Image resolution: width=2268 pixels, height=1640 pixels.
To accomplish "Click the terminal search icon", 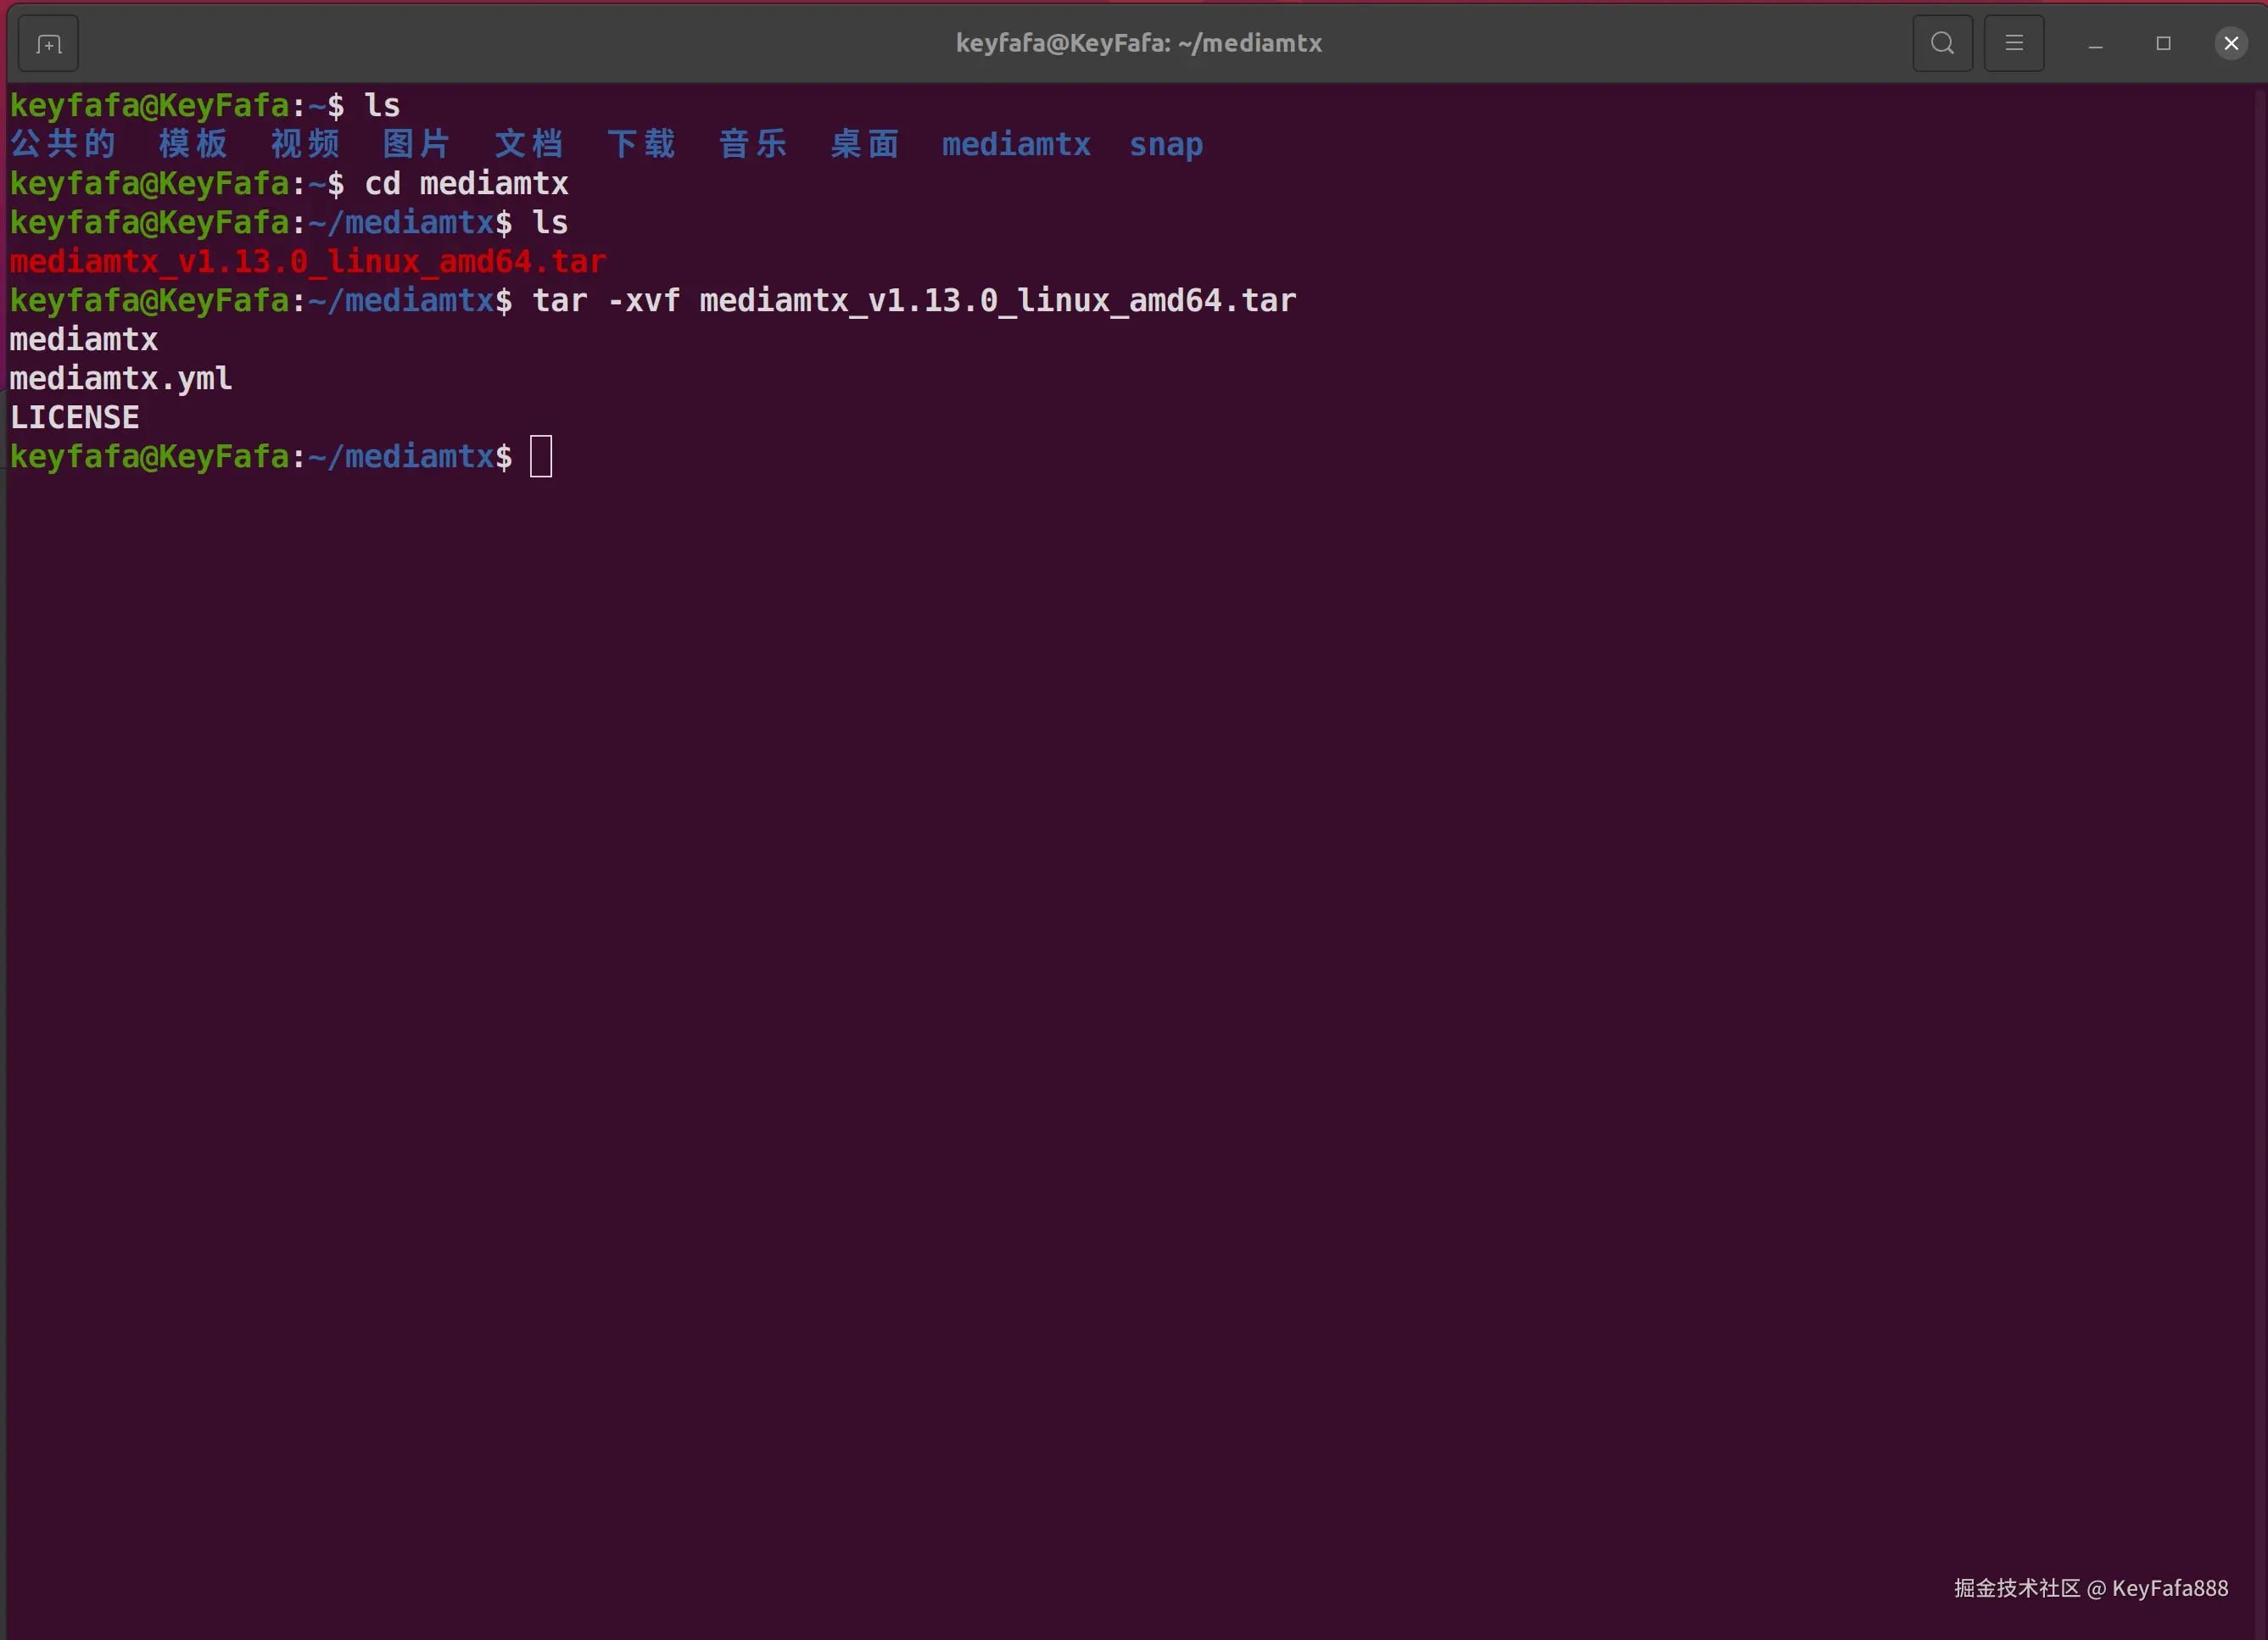I will [x=1942, y=43].
